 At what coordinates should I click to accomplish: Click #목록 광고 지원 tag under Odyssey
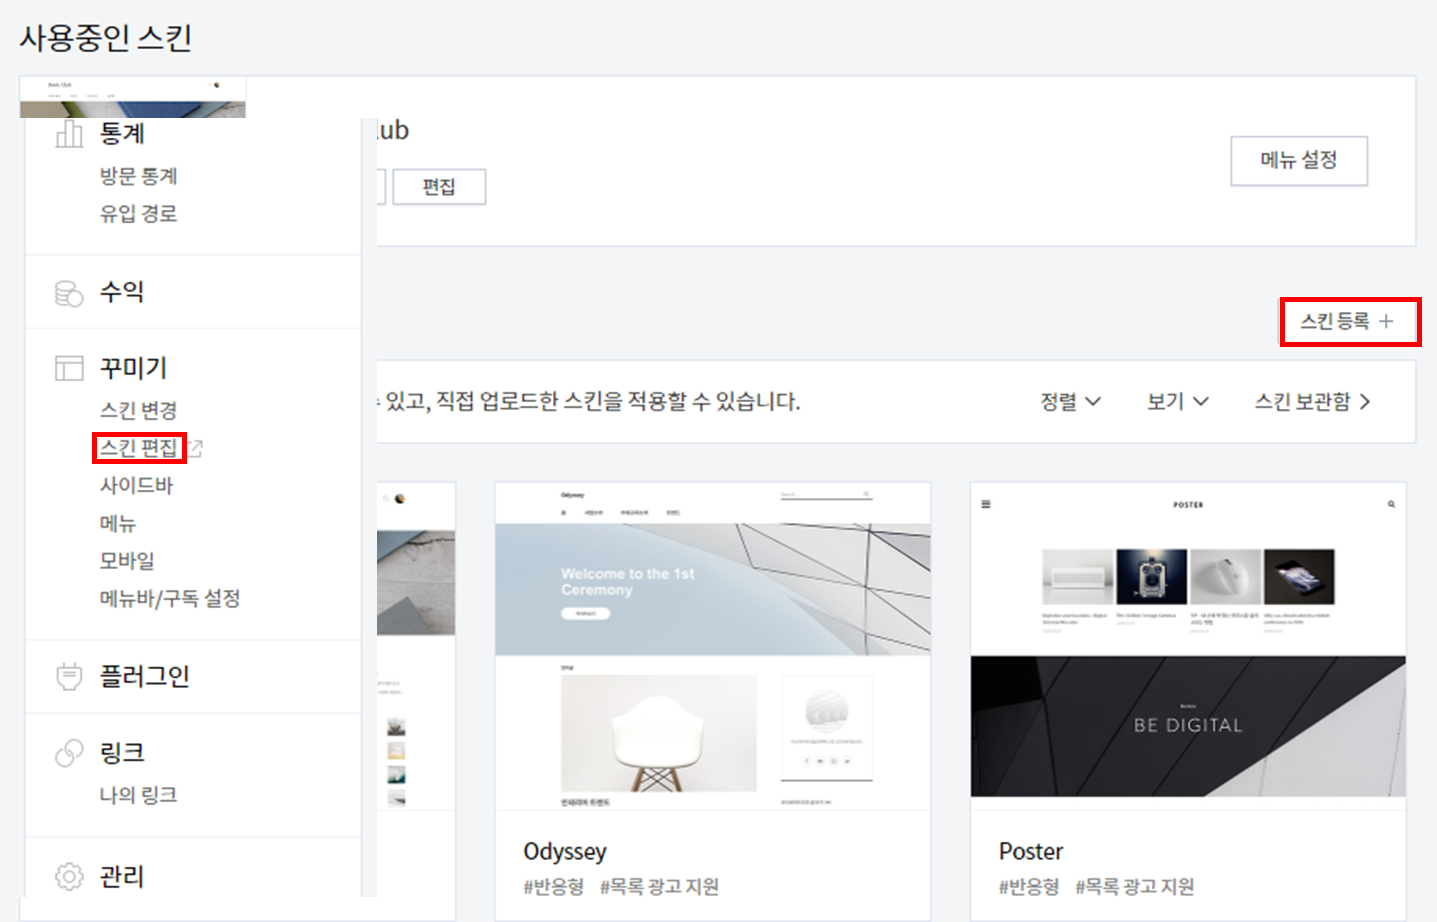pos(659,887)
